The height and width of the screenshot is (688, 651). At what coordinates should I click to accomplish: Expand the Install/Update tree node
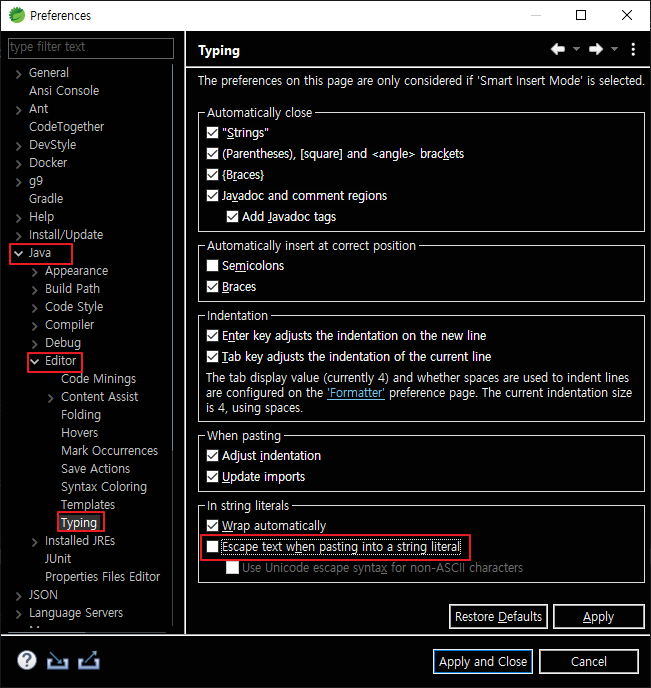click(x=18, y=236)
